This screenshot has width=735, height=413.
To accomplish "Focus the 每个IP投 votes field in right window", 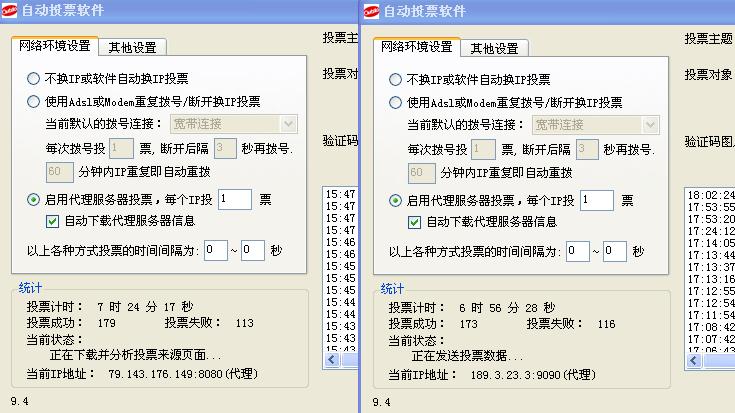I will [x=596, y=200].
